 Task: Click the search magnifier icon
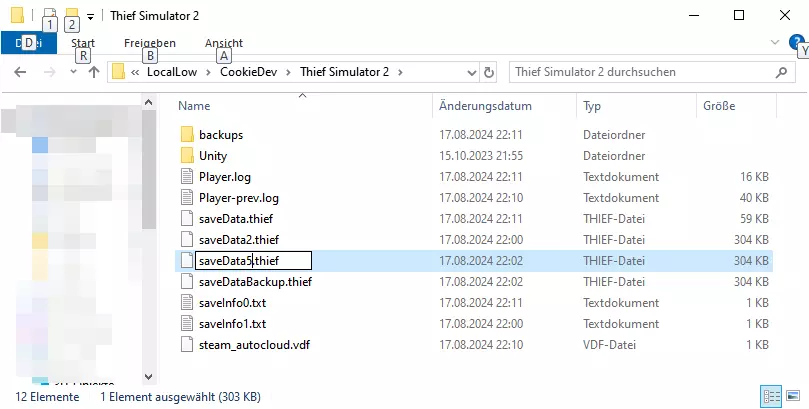[781, 73]
